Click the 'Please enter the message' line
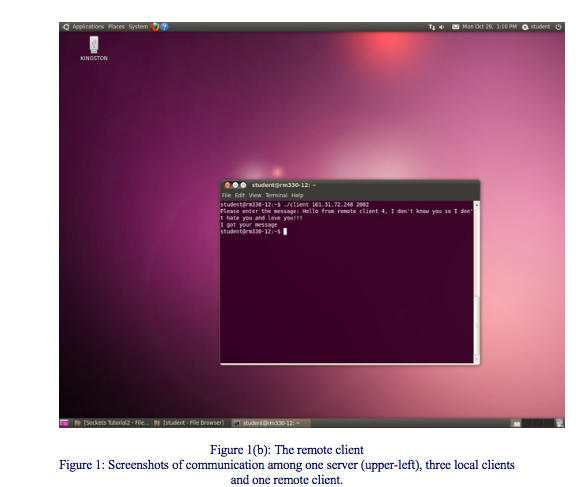The image size is (576, 487). coord(346,211)
